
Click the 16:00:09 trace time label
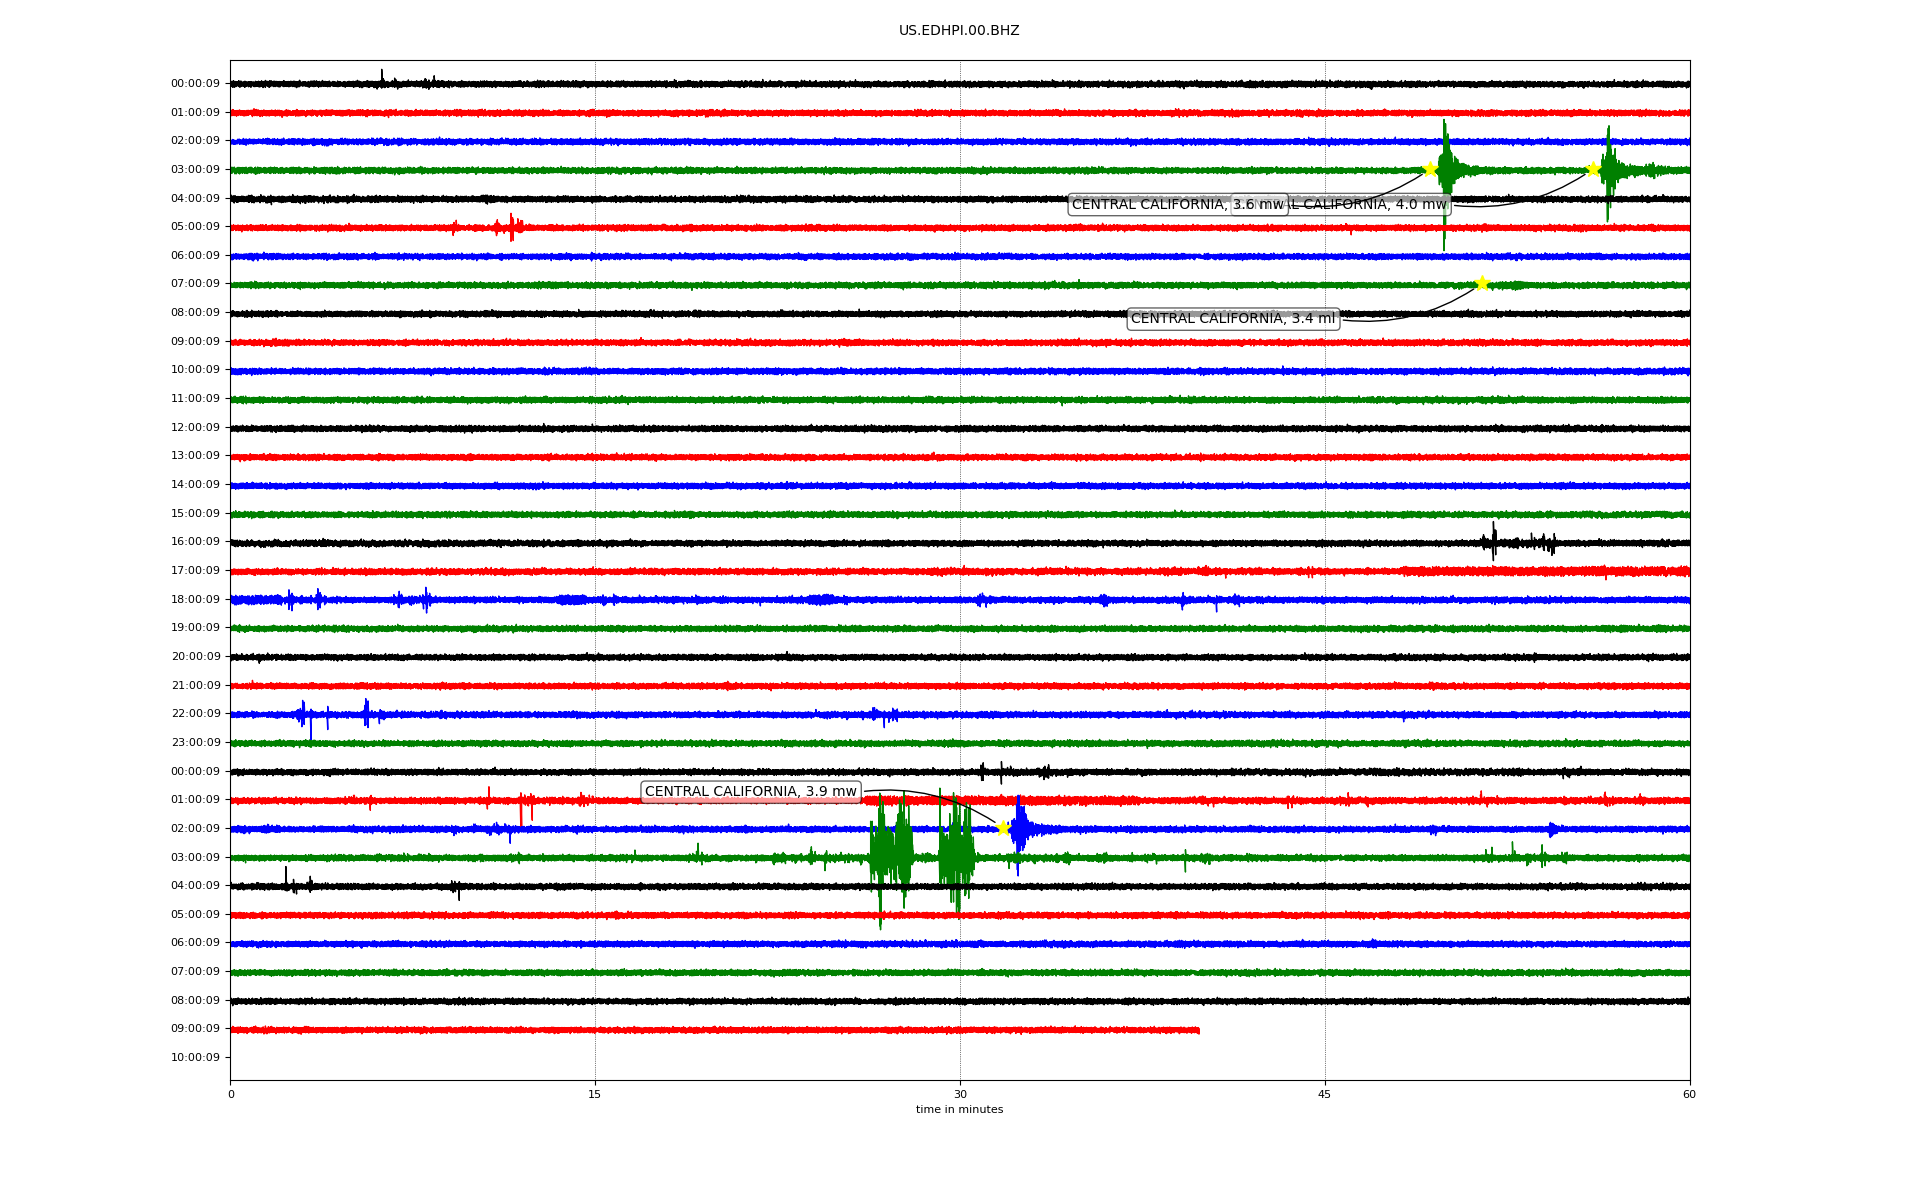pos(195,541)
